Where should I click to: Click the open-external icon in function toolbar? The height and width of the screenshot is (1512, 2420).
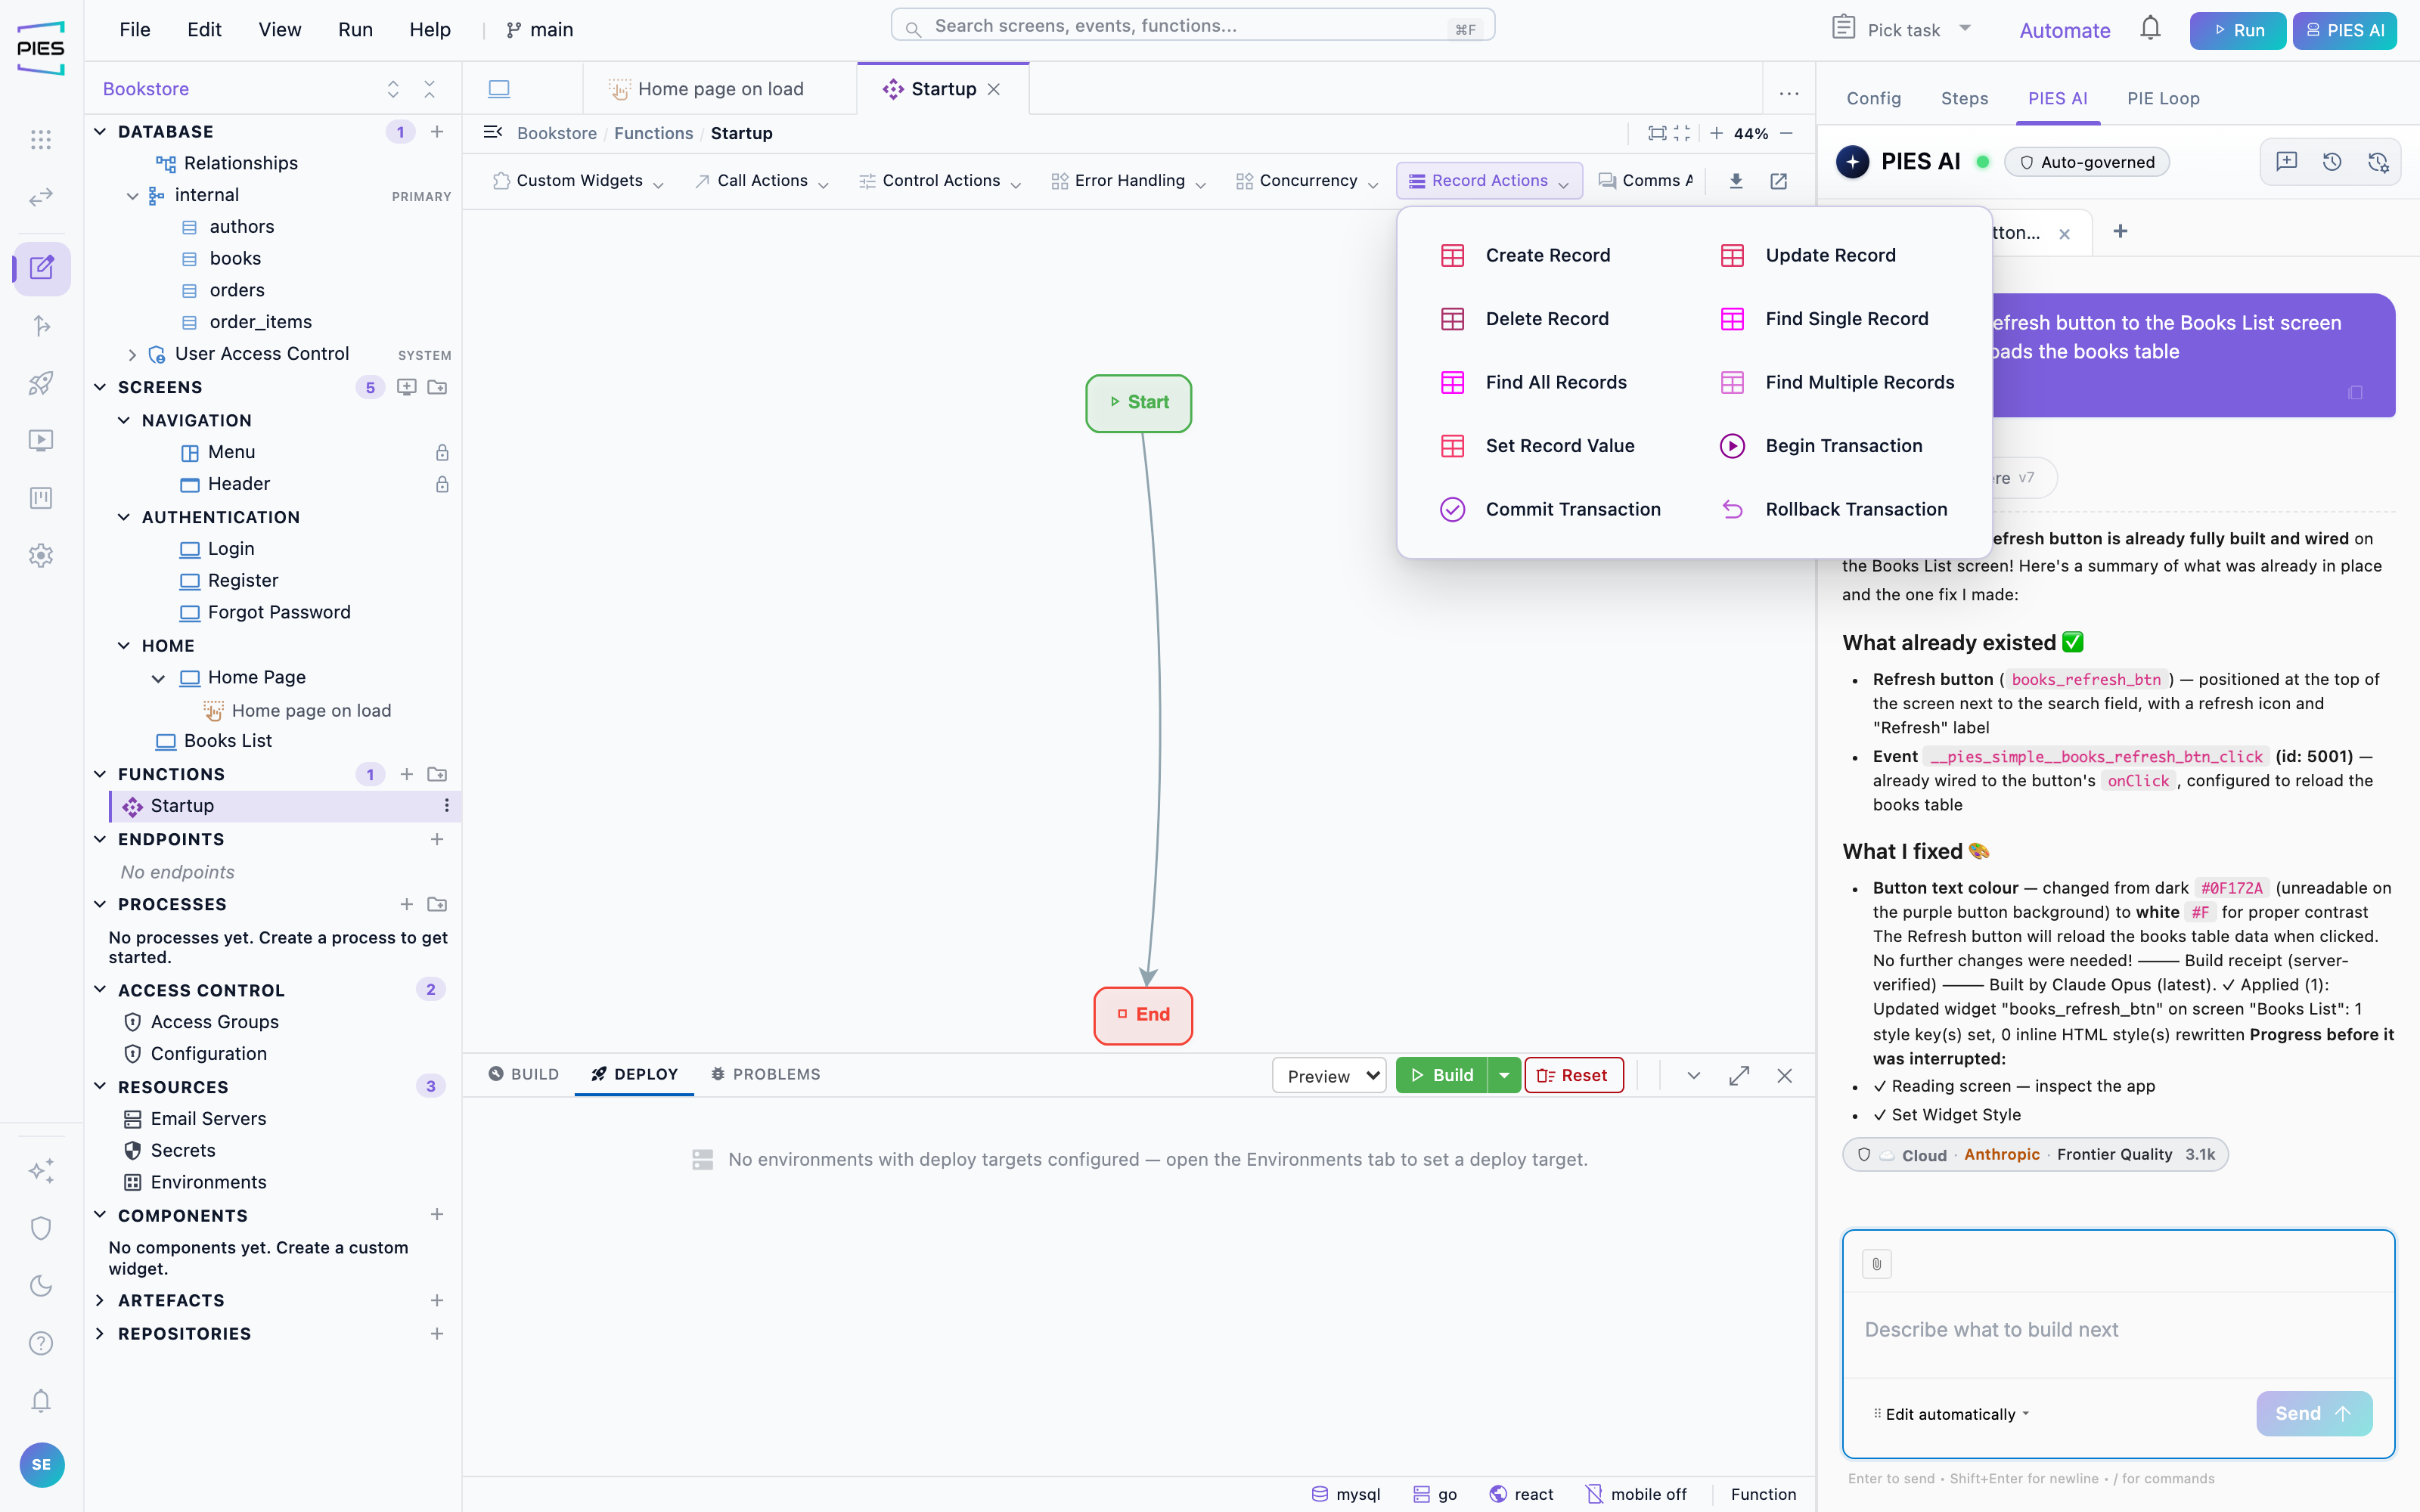click(x=1779, y=181)
